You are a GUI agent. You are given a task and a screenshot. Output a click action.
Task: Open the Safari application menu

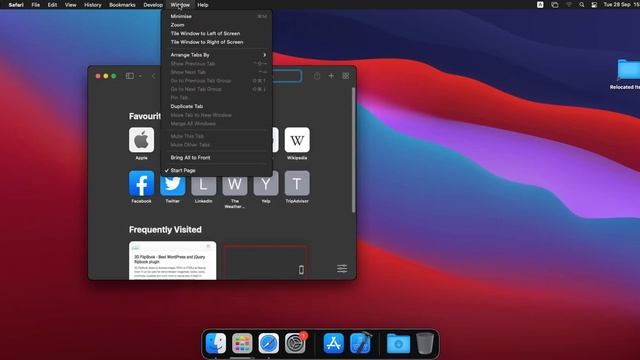(16, 5)
